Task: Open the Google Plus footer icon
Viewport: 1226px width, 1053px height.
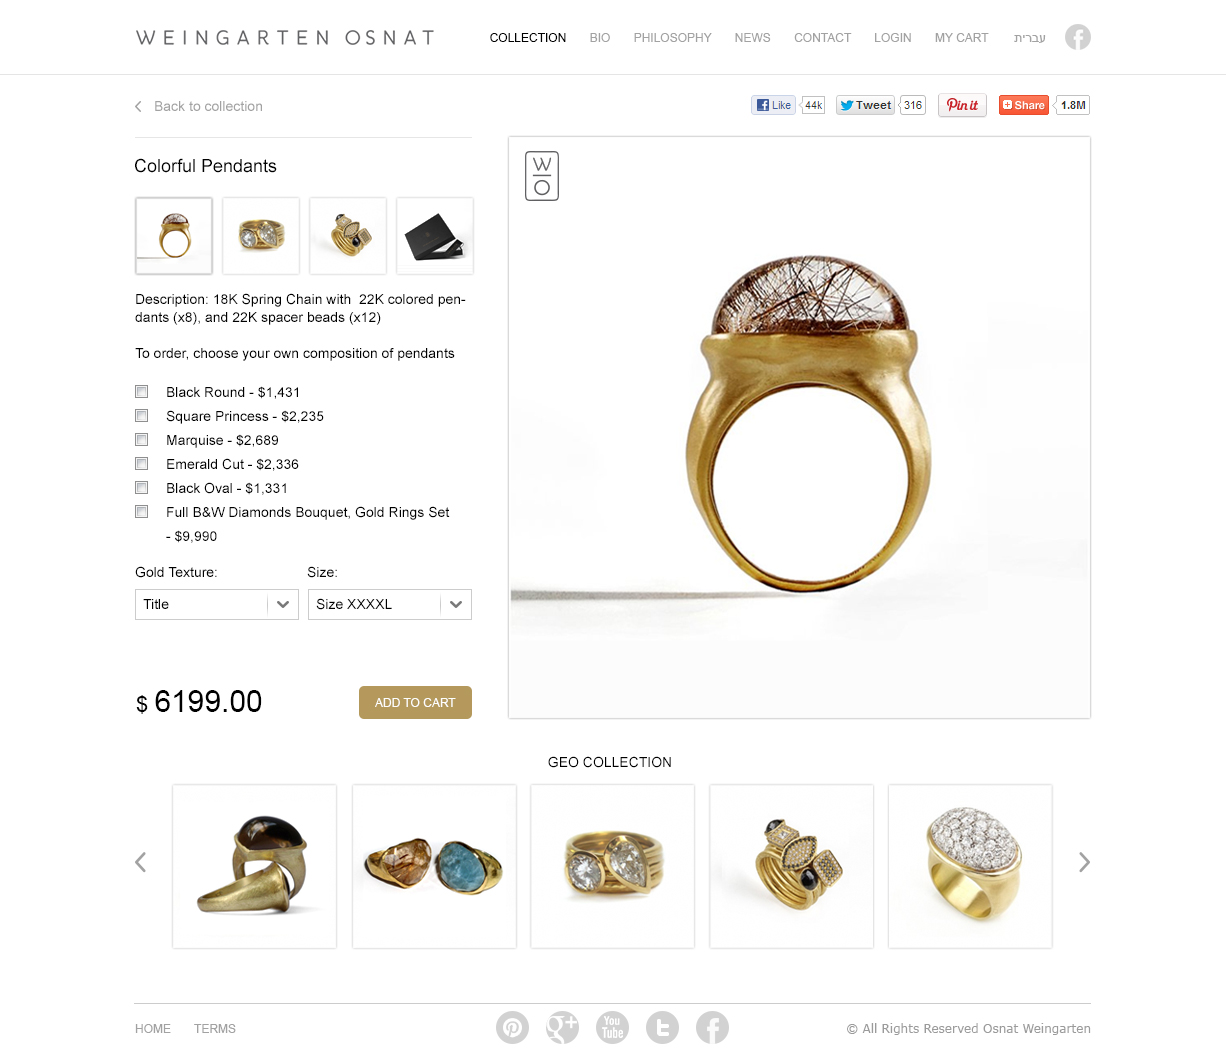Action: tap(562, 1027)
